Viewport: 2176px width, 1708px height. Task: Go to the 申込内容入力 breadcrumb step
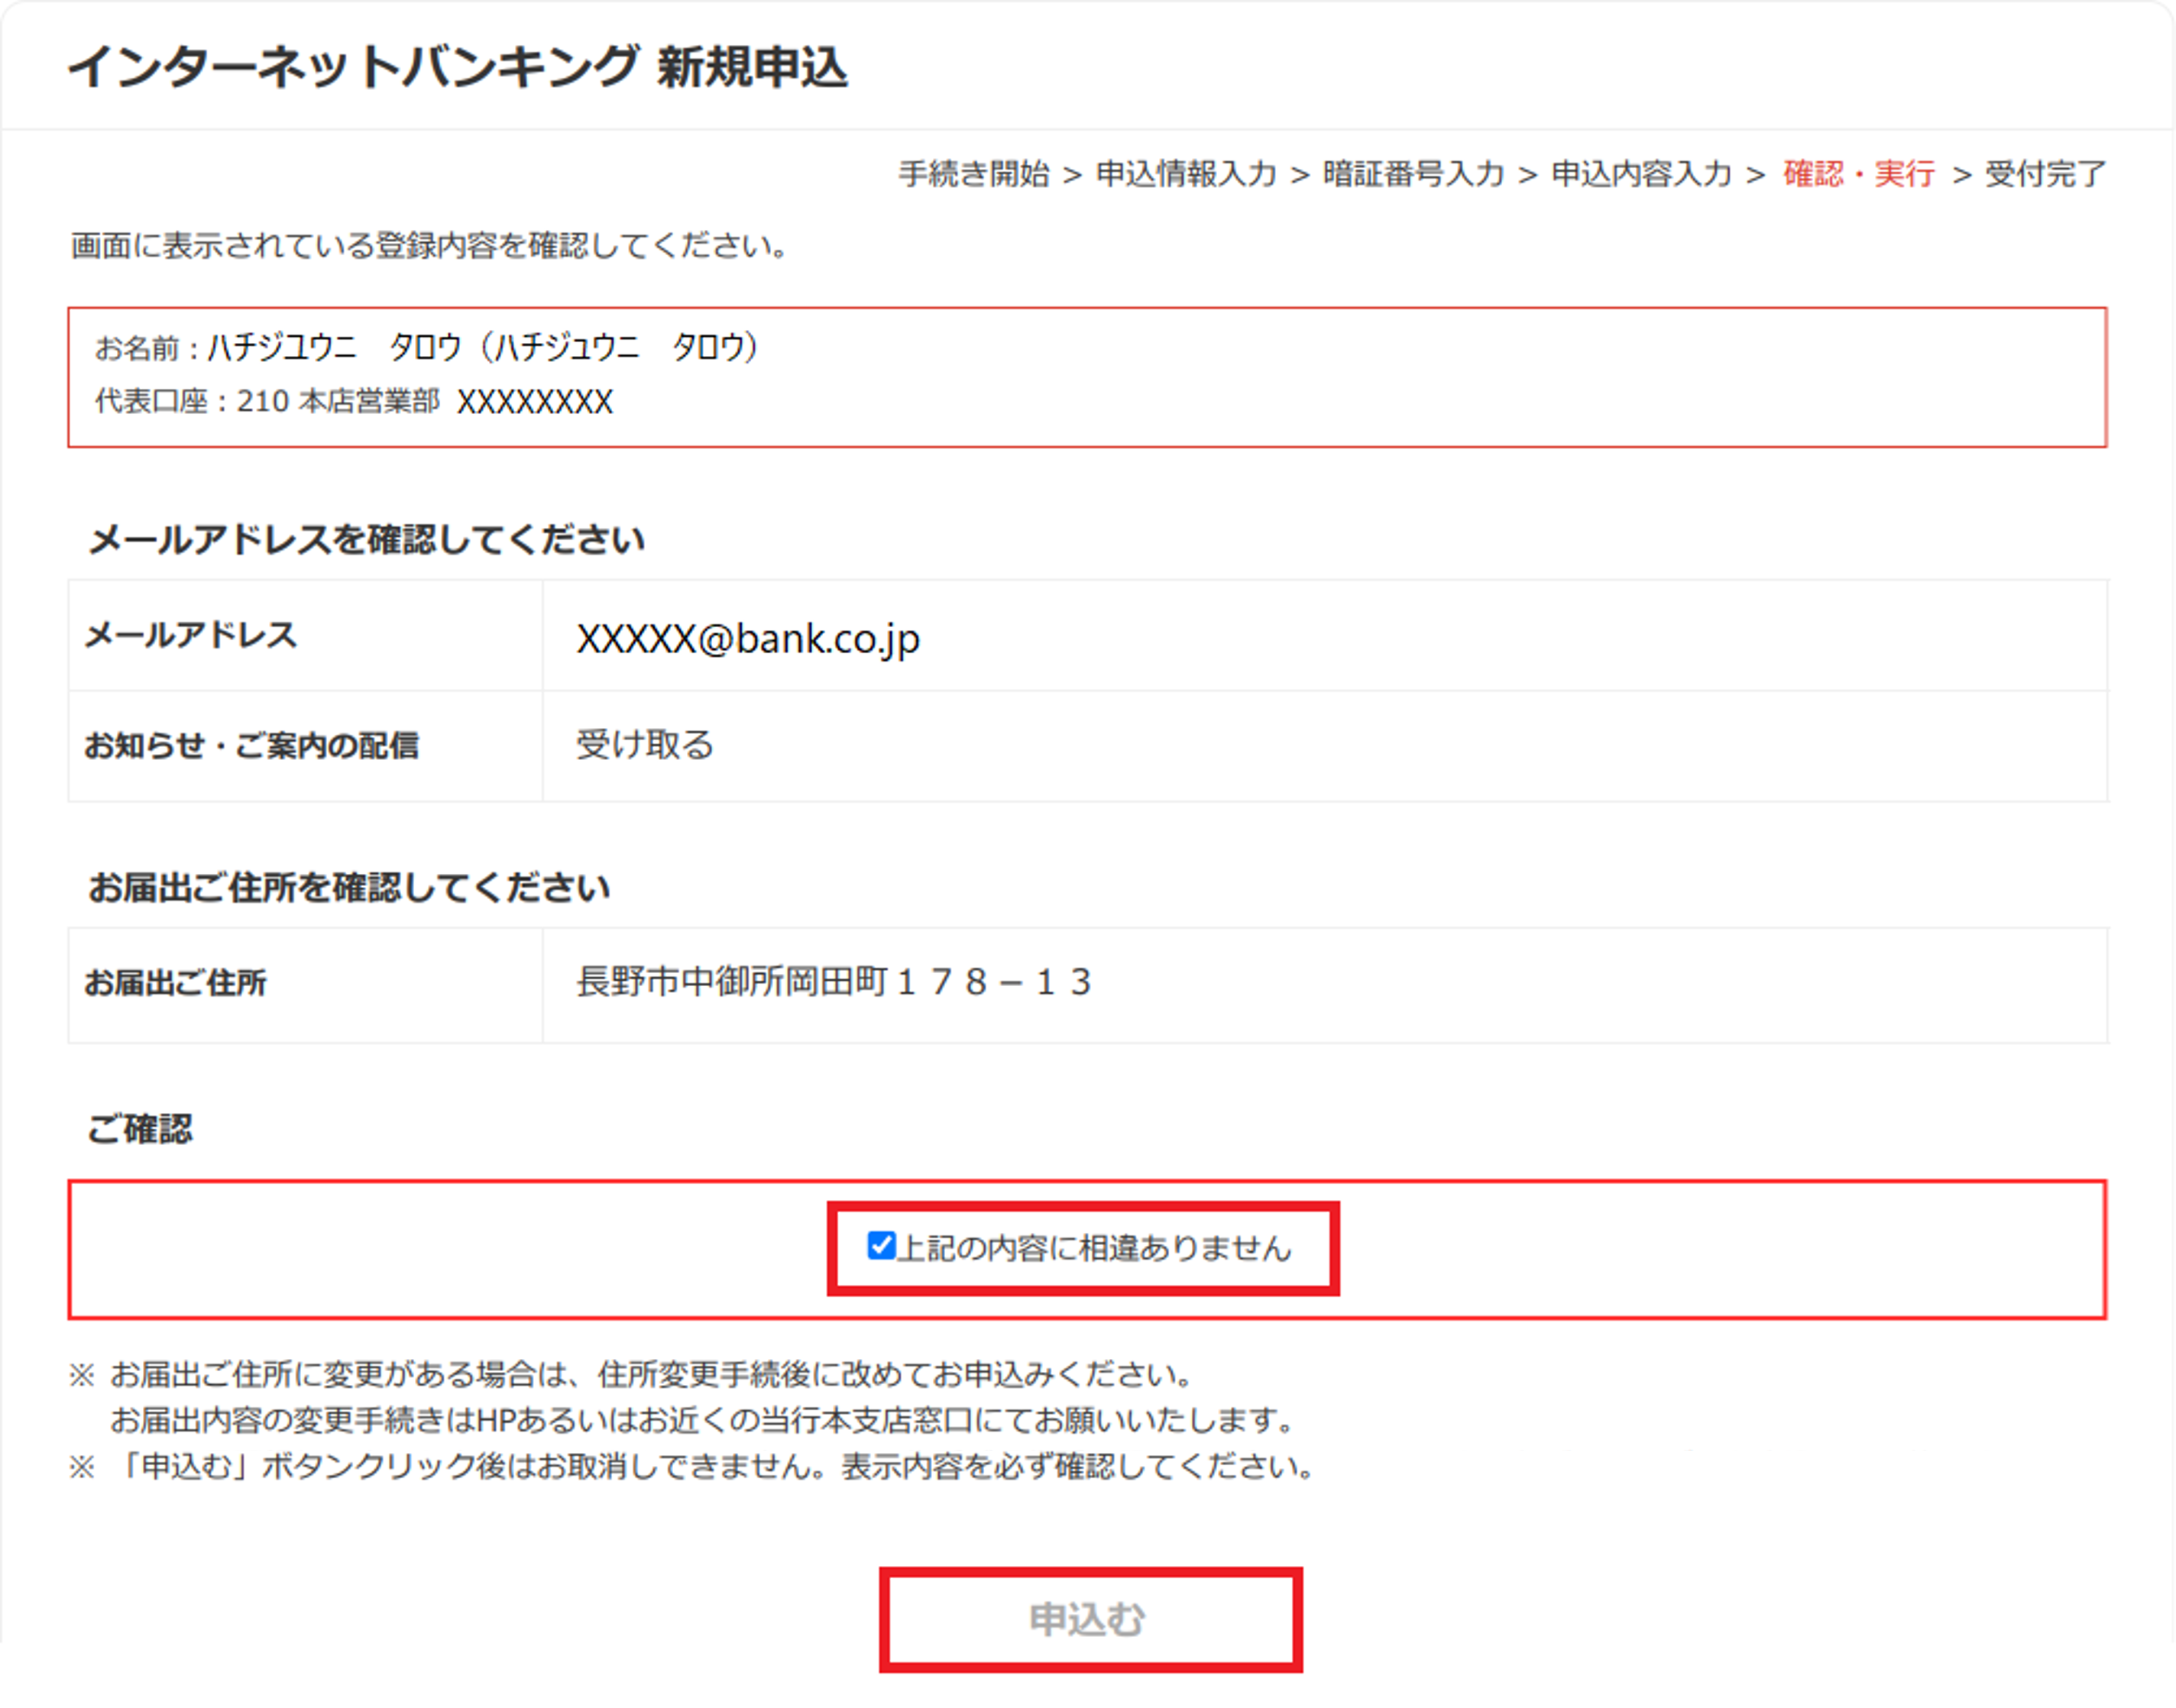[x=1641, y=174]
